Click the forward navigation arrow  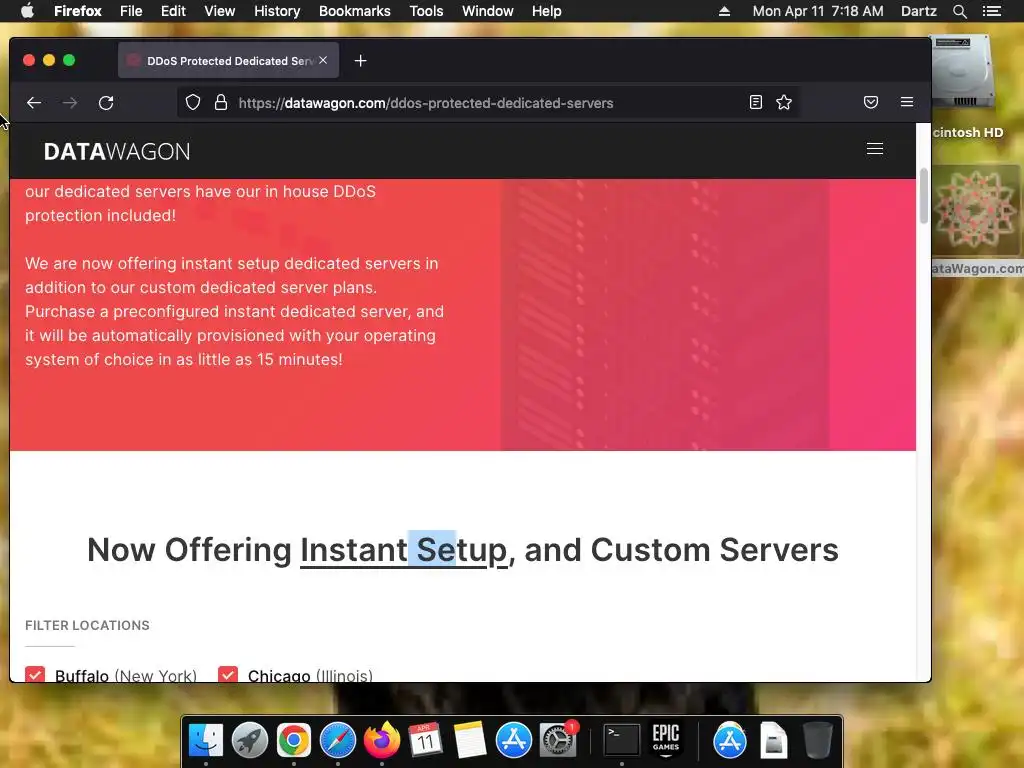pos(70,103)
